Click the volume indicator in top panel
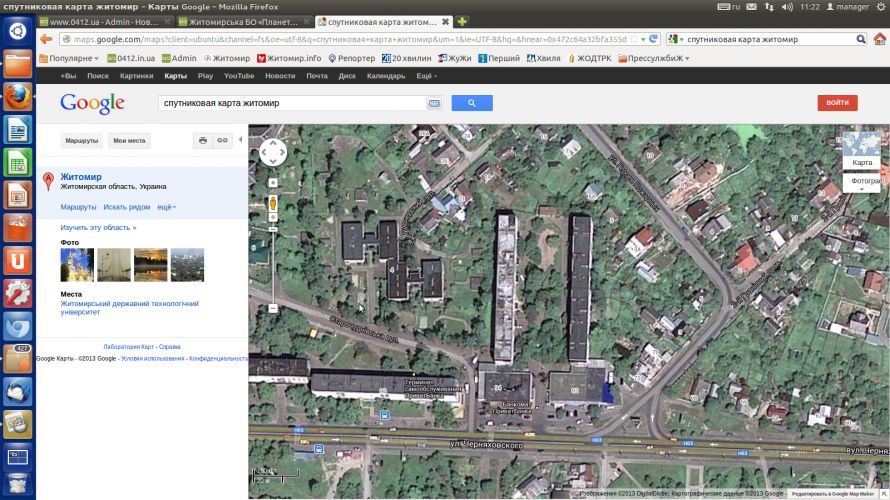Viewport: 890px width, 500px height. 787,7
